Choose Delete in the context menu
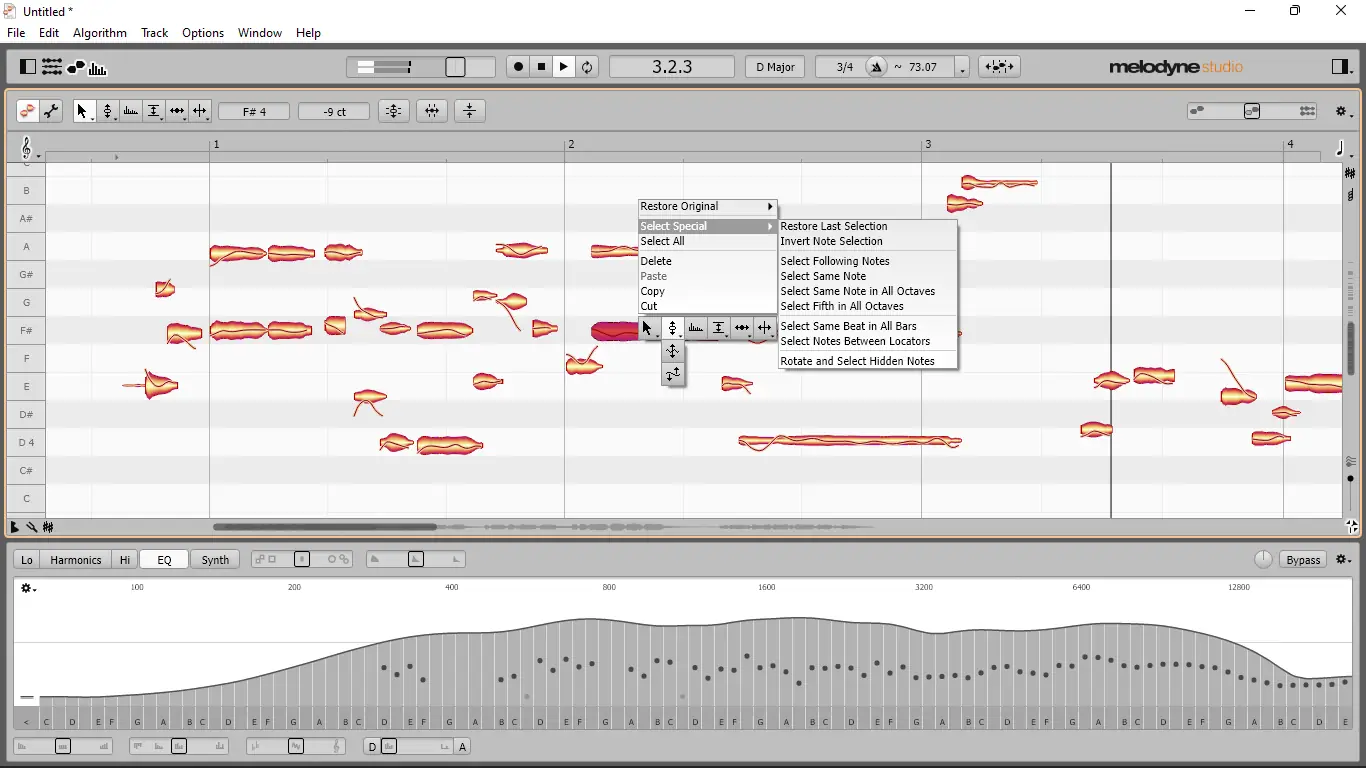This screenshot has width=1366, height=768. pyautogui.click(x=708, y=261)
